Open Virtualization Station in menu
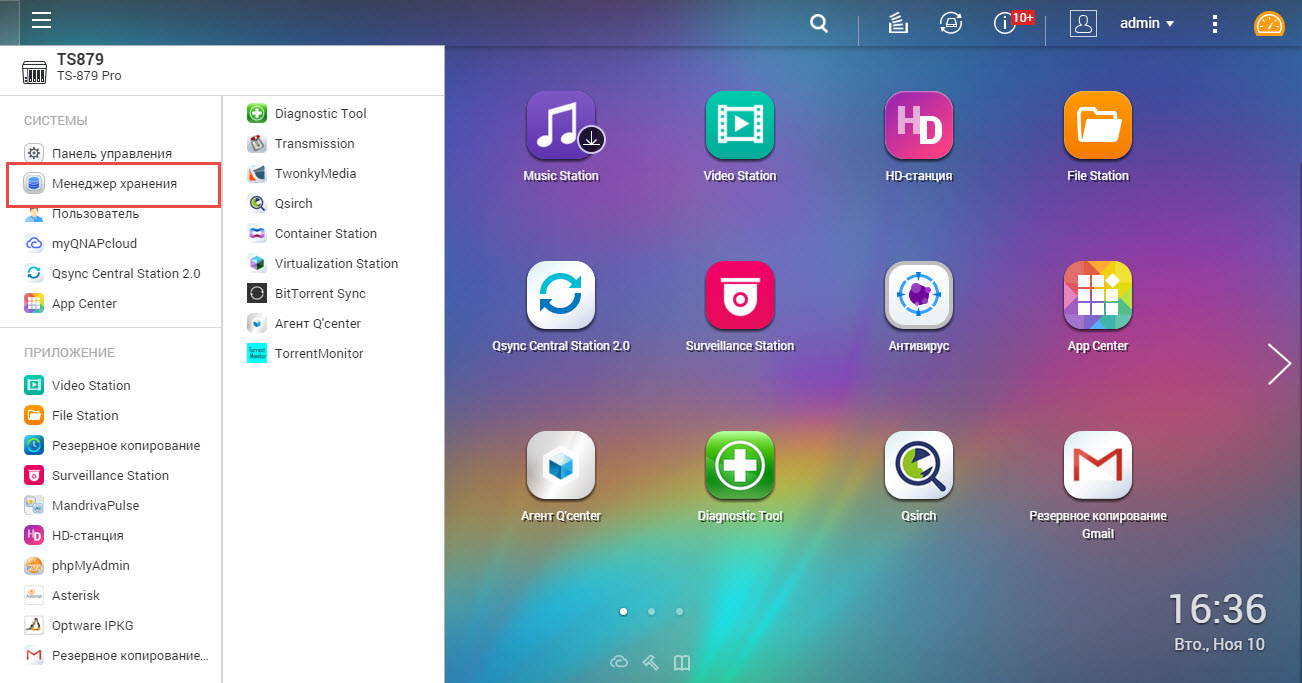 (x=334, y=263)
